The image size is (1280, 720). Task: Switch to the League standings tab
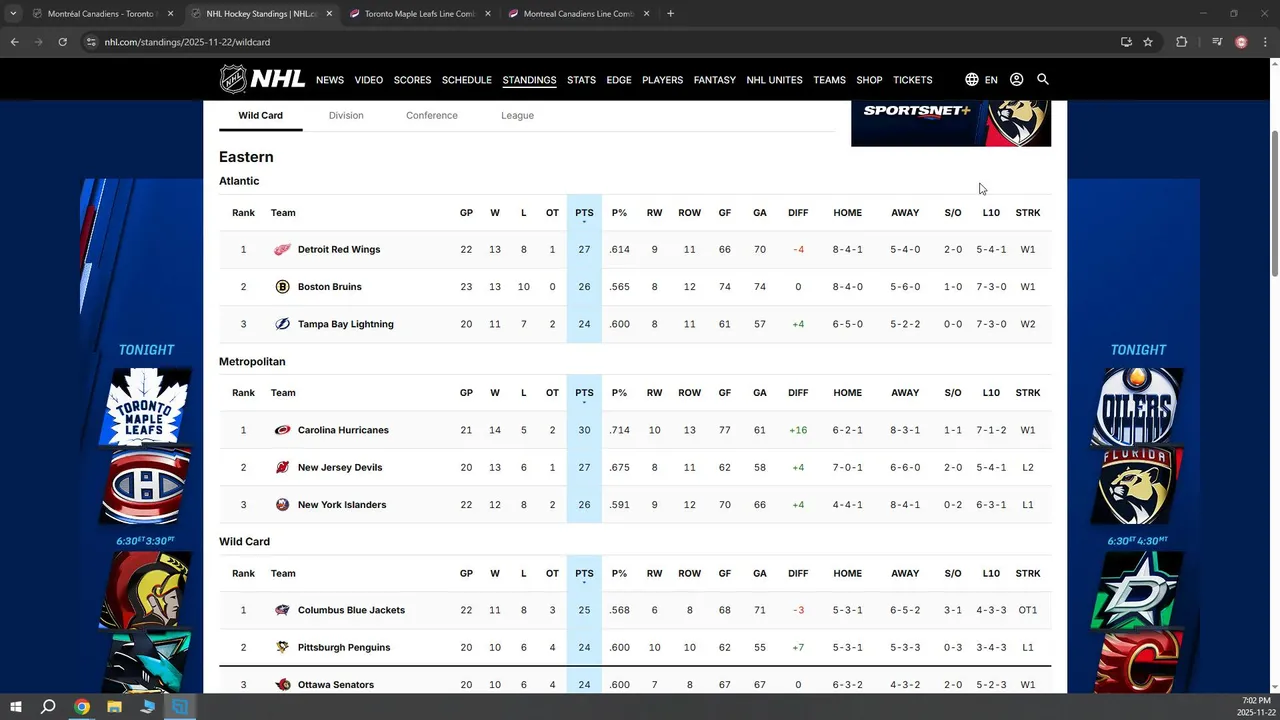[517, 115]
